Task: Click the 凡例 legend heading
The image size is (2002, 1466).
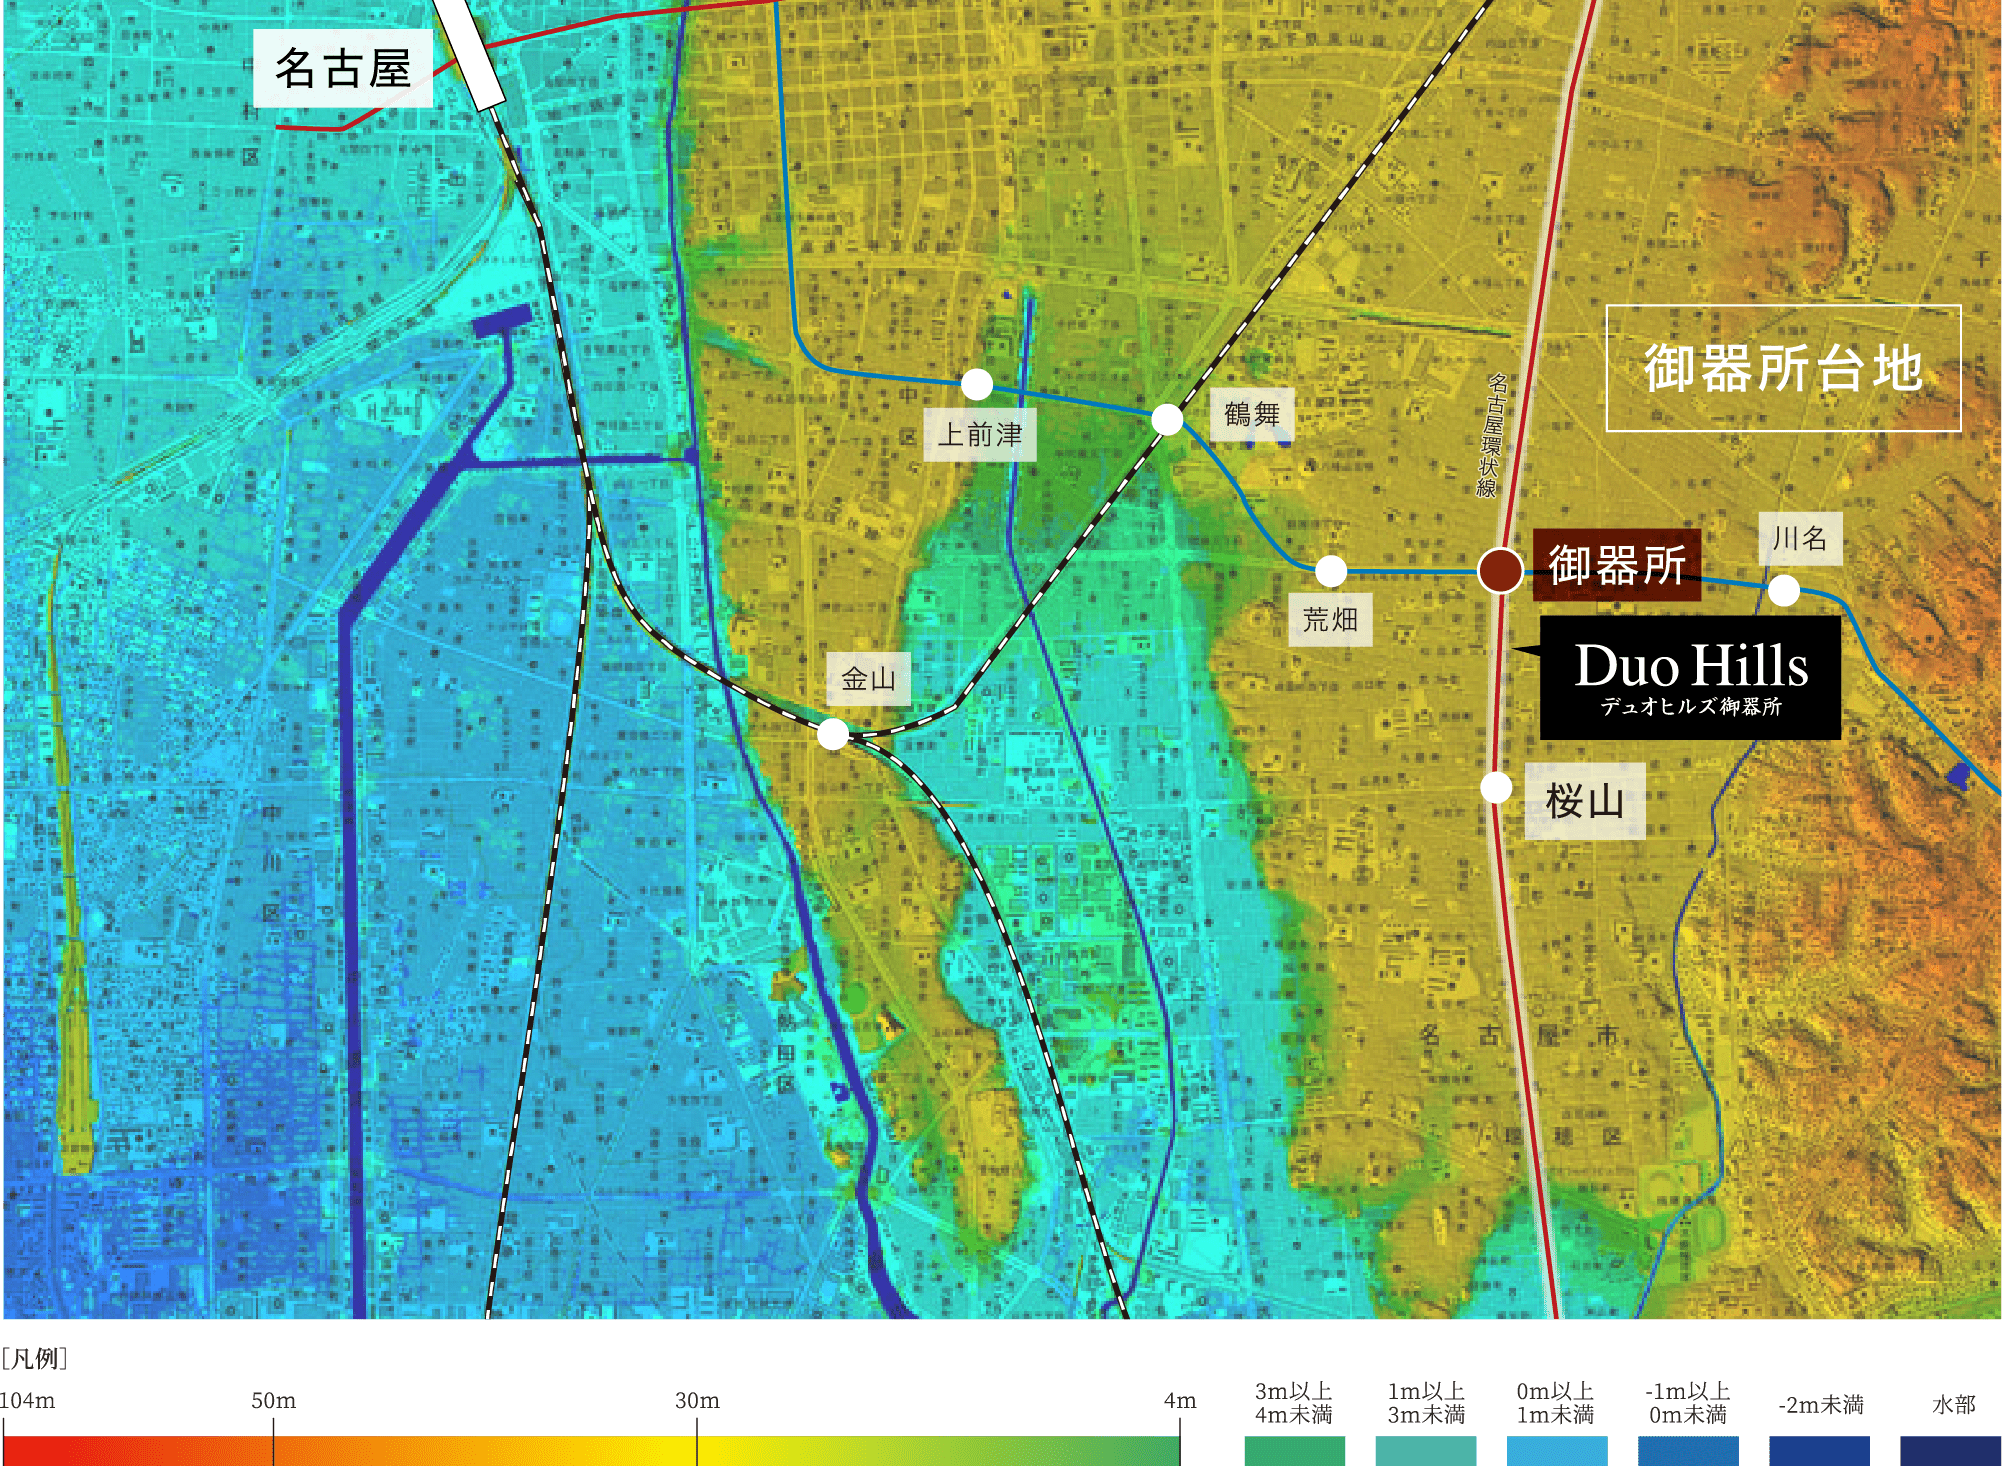Action: pos(35,1358)
